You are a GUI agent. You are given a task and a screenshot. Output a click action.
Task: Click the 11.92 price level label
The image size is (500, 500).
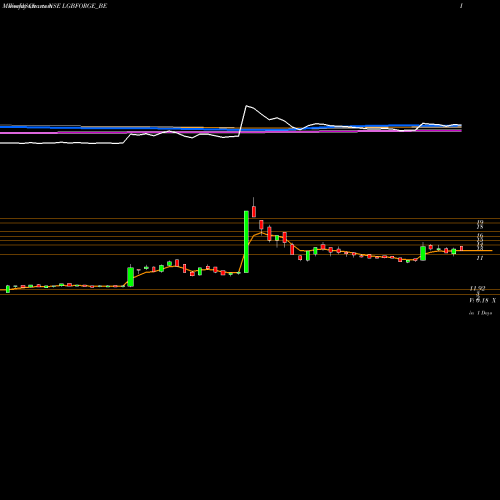click(478, 288)
